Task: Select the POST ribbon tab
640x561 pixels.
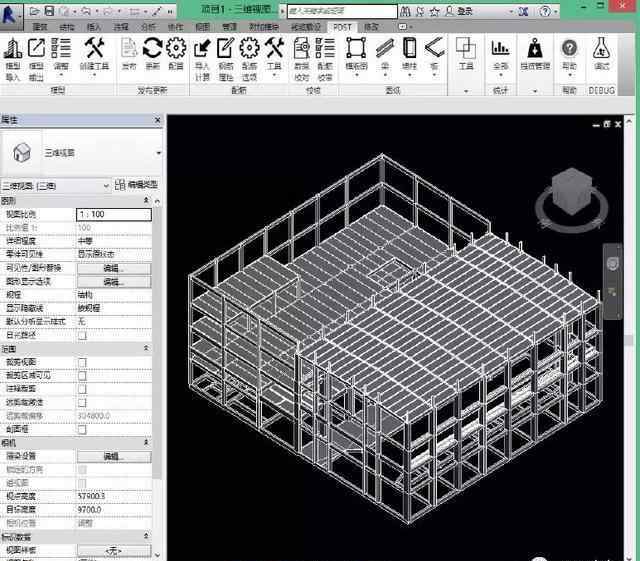Action: click(342, 27)
